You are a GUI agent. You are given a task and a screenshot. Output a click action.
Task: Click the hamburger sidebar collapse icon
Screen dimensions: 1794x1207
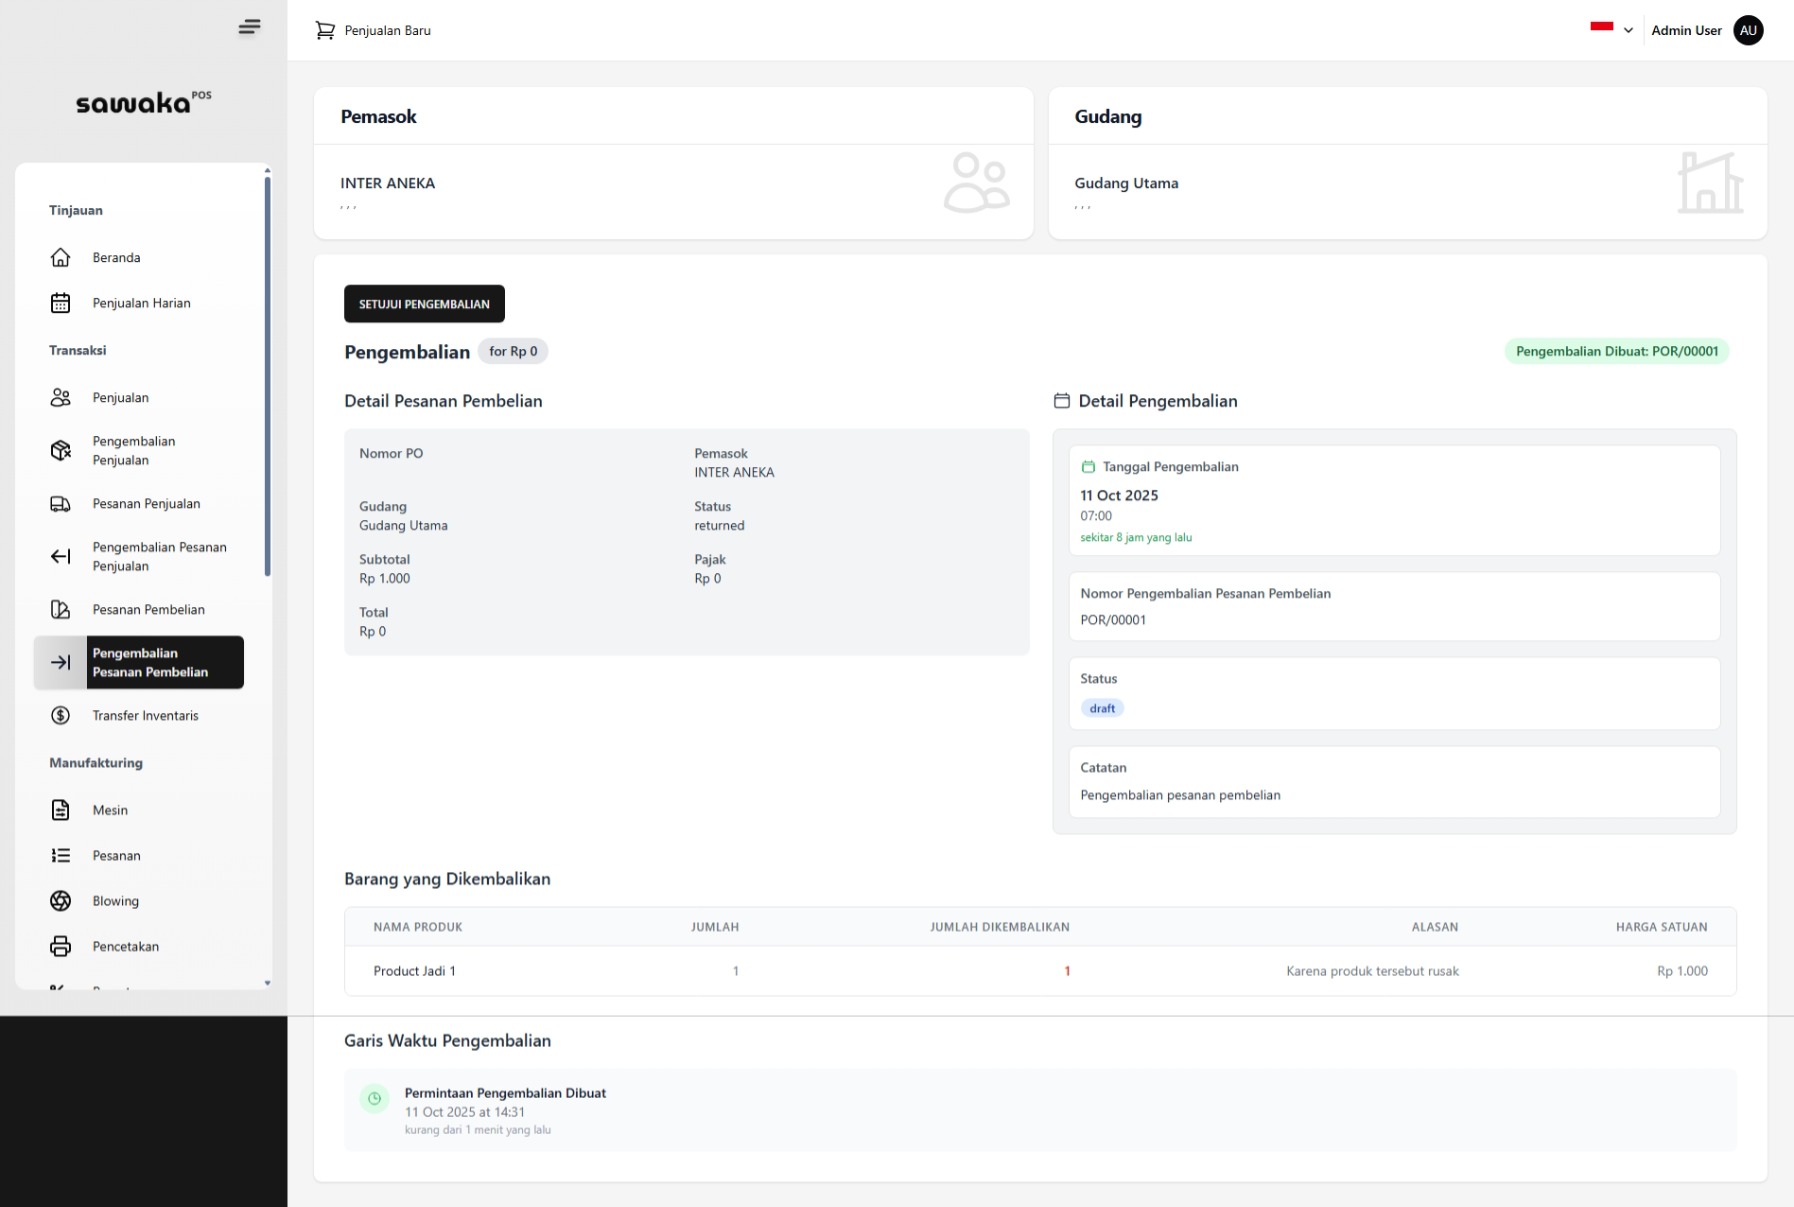249,27
